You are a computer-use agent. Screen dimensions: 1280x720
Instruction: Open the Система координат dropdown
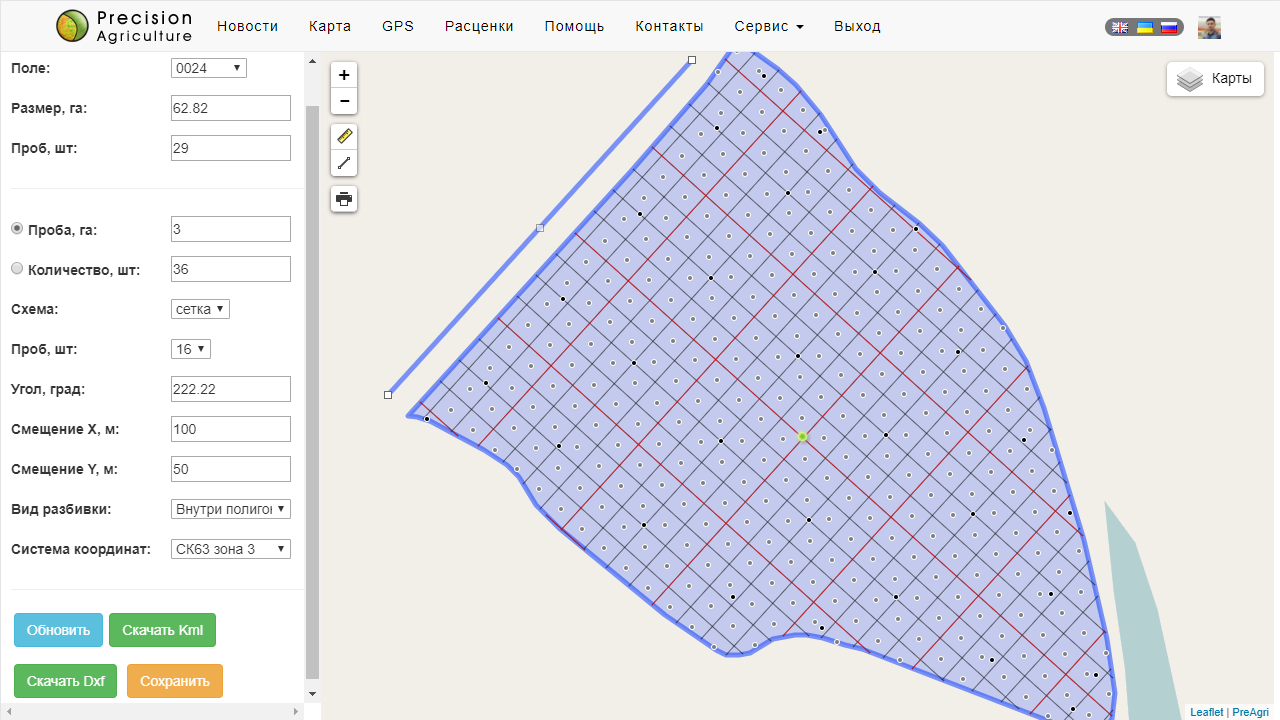230,549
